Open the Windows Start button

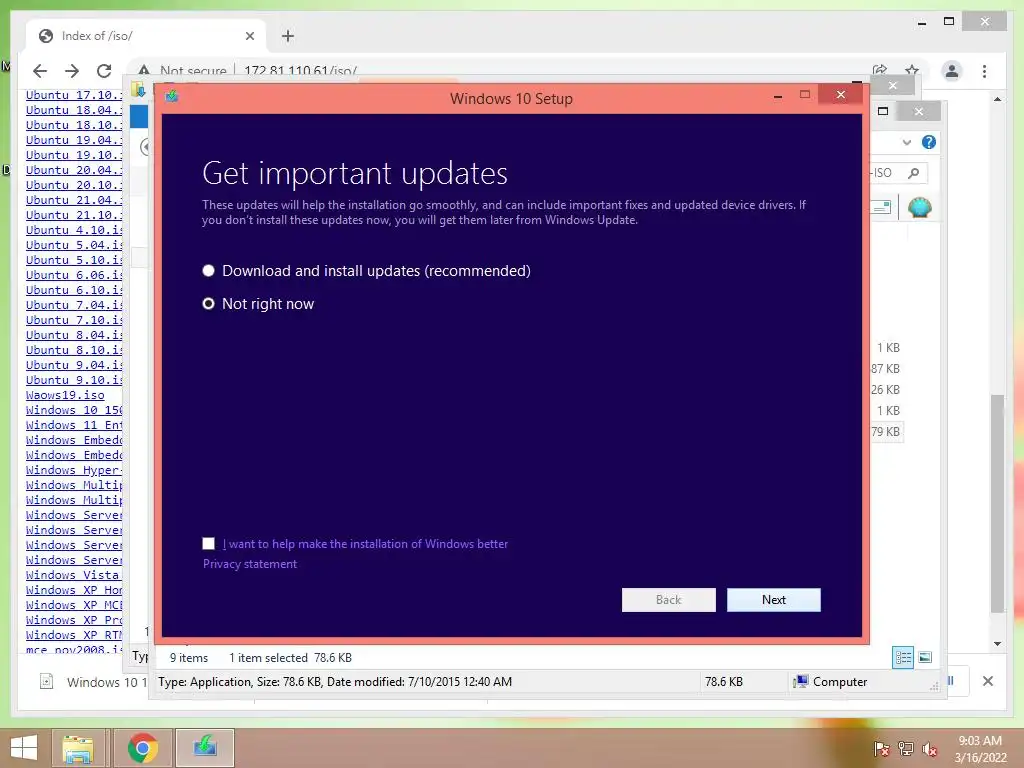24,748
